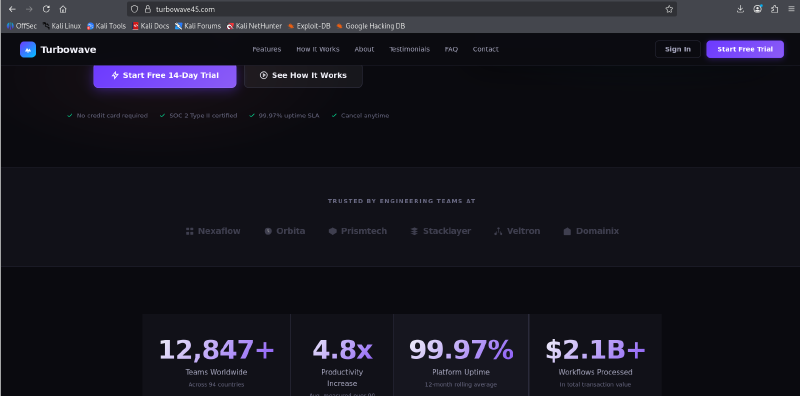This screenshot has width=800, height=396.
Task: Open the Kali Linux bookmark
Action: tap(62, 26)
